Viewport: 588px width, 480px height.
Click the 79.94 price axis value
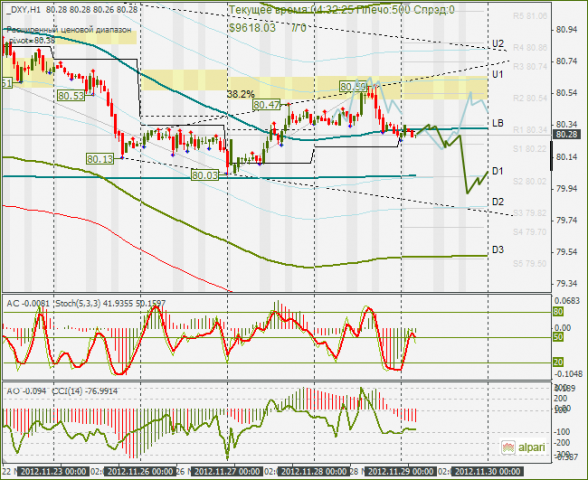pyautogui.click(x=567, y=188)
